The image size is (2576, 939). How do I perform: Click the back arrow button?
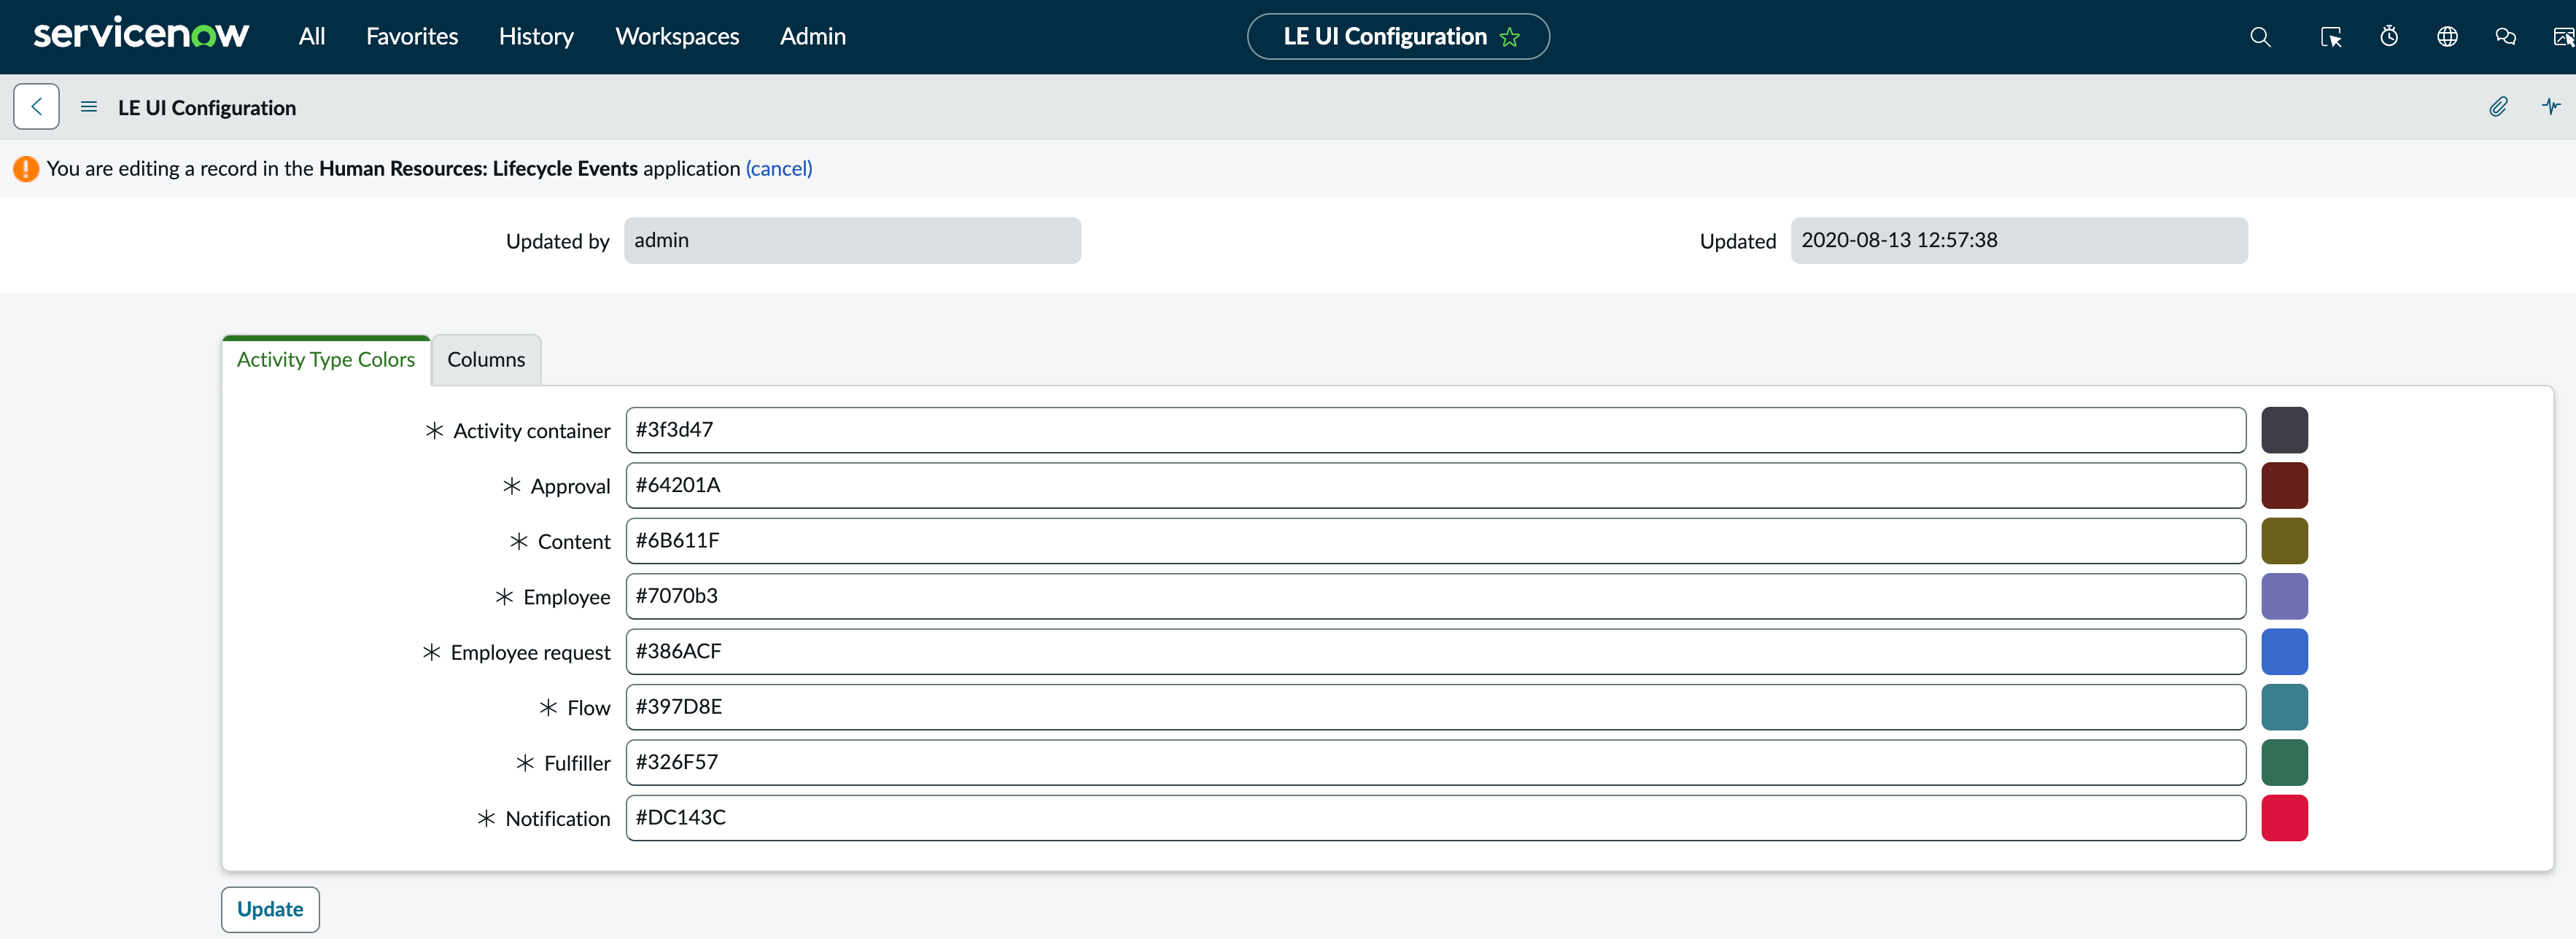coord(36,106)
